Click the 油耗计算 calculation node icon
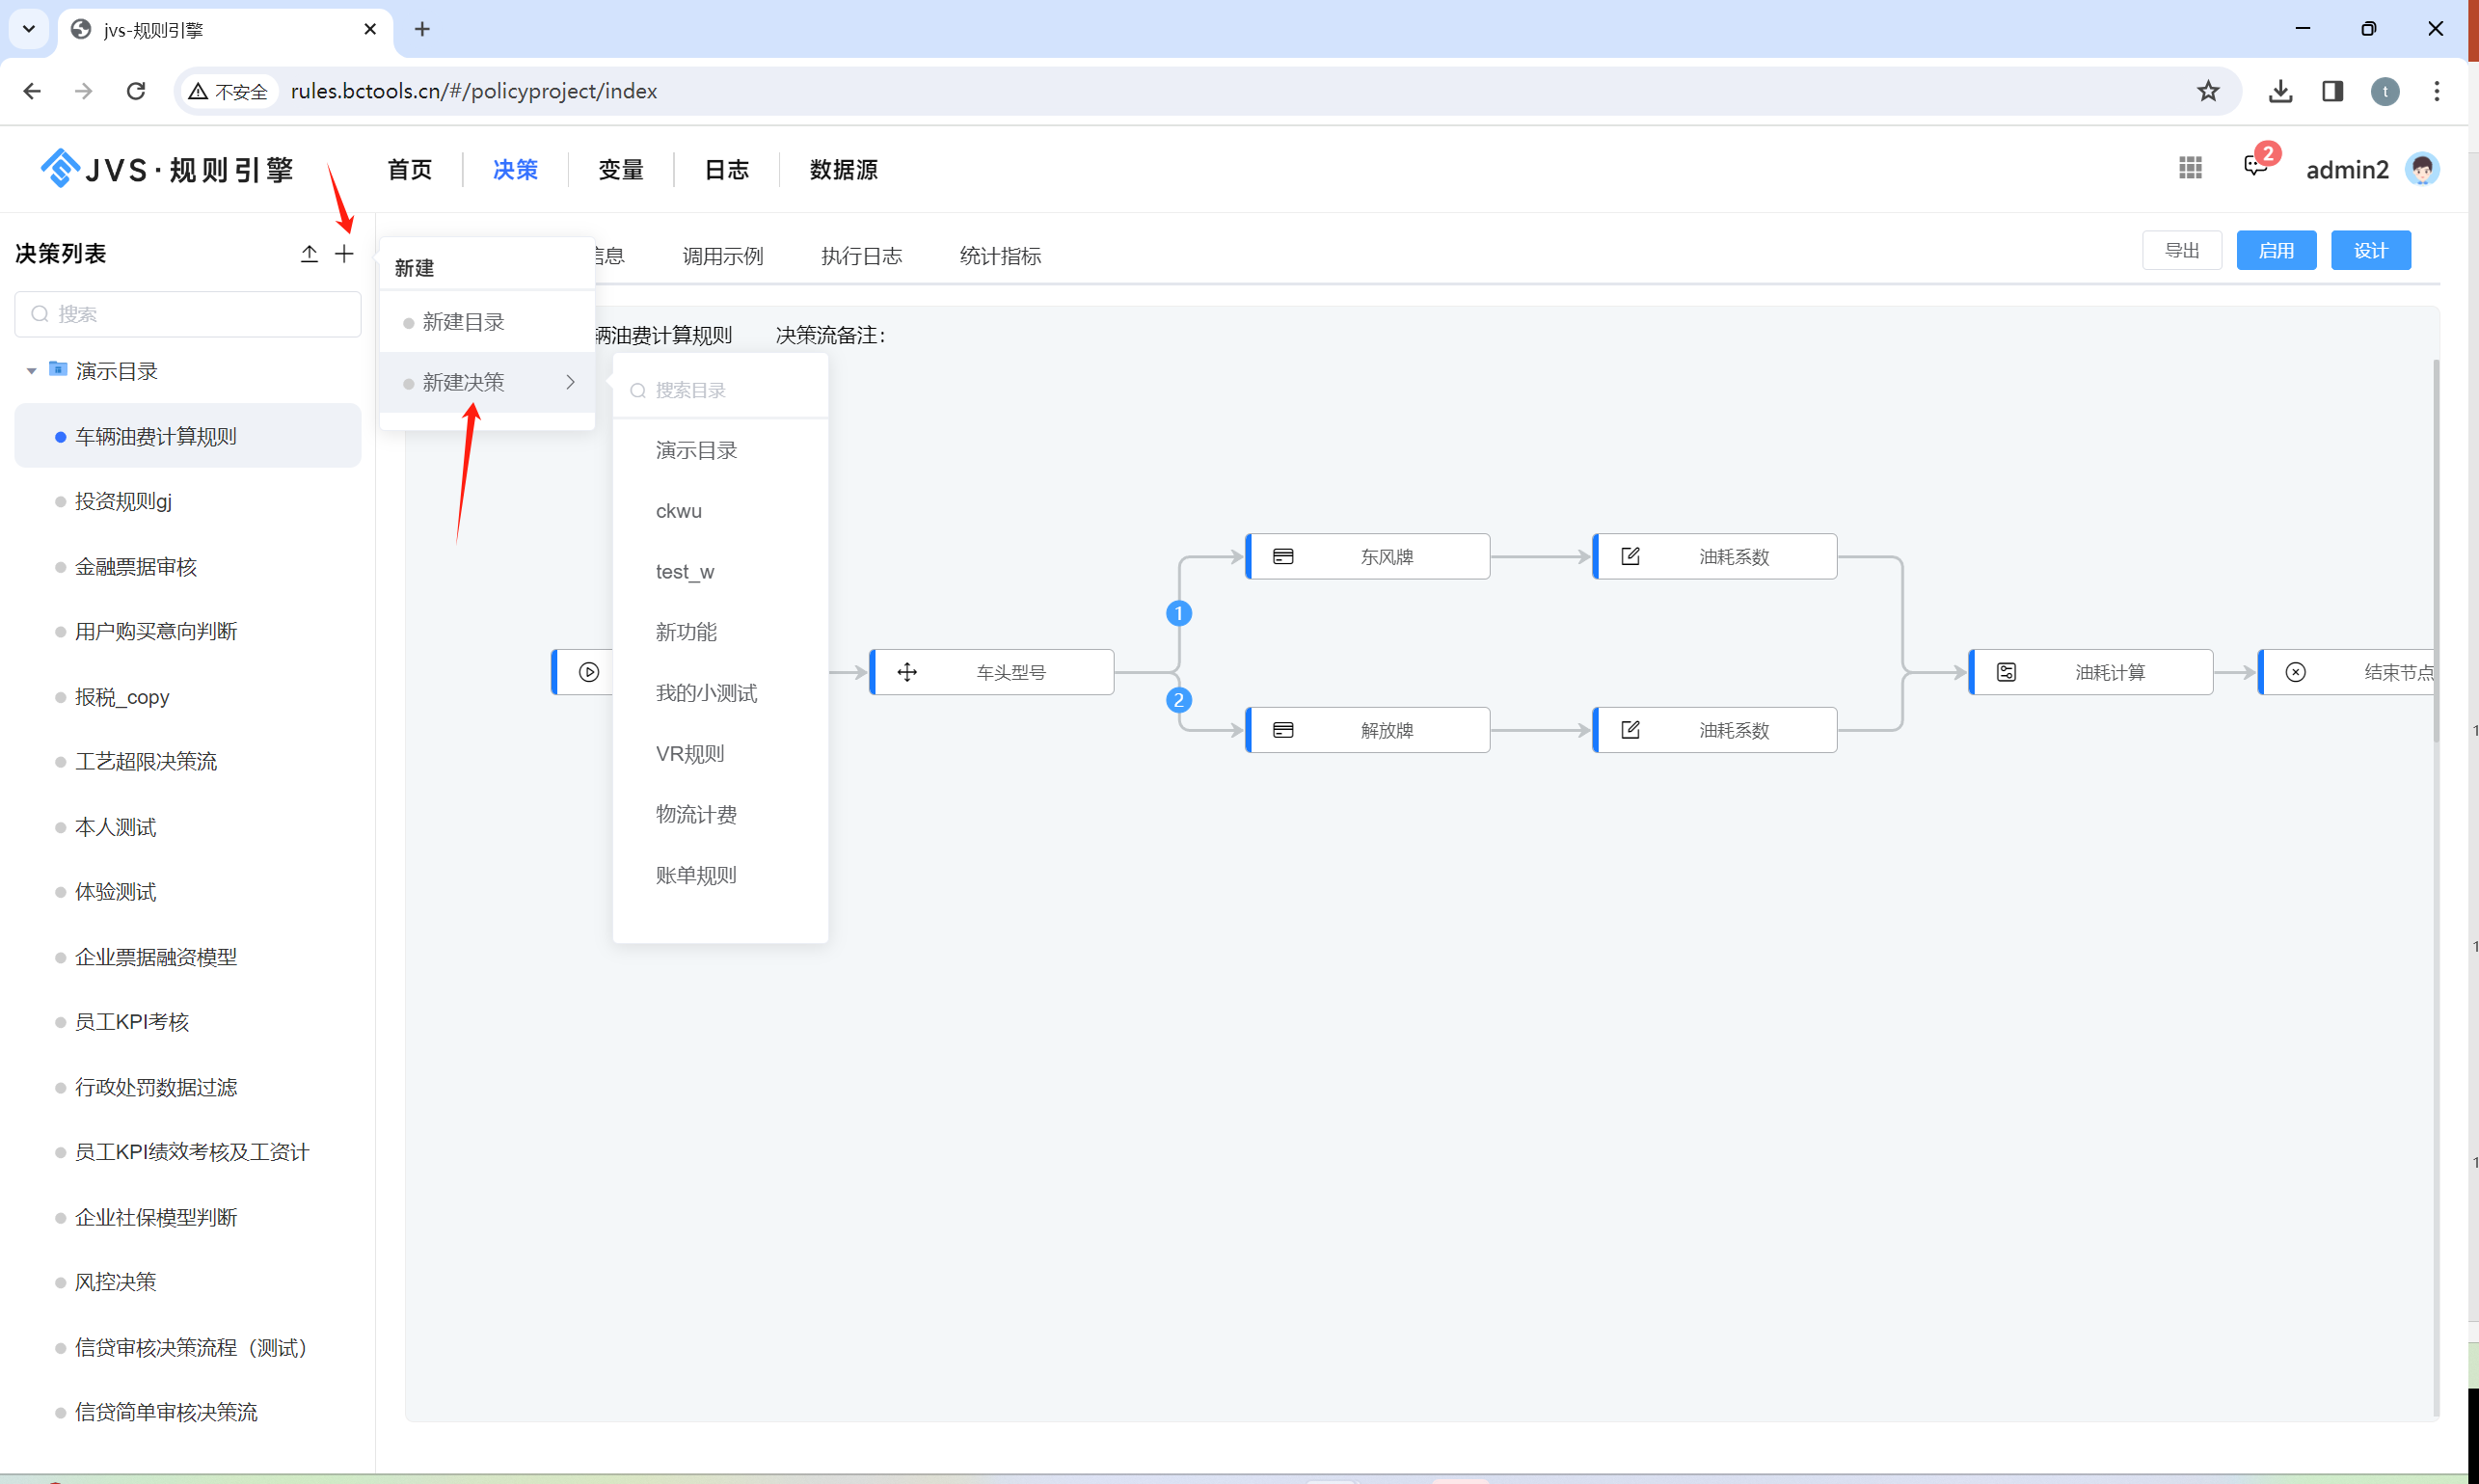Viewport: 2479px width, 1484px height. (x=2006, y=672)
